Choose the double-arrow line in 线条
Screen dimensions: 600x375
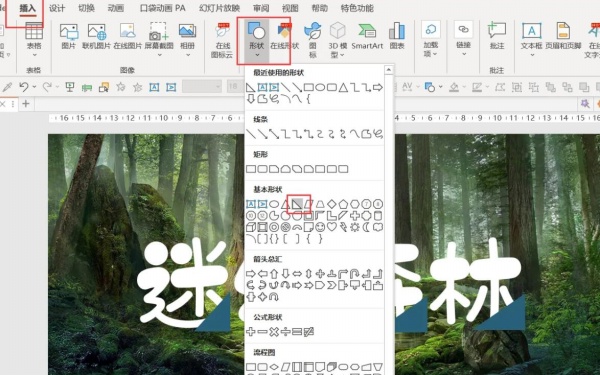[274, 134]
